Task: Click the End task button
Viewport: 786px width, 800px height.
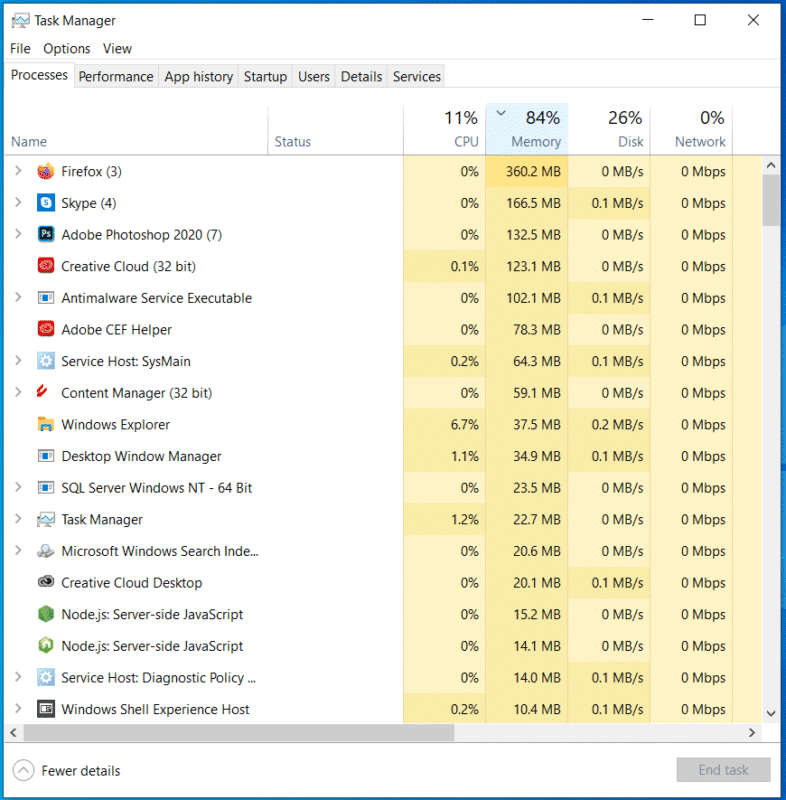Action: click(723, 770)
